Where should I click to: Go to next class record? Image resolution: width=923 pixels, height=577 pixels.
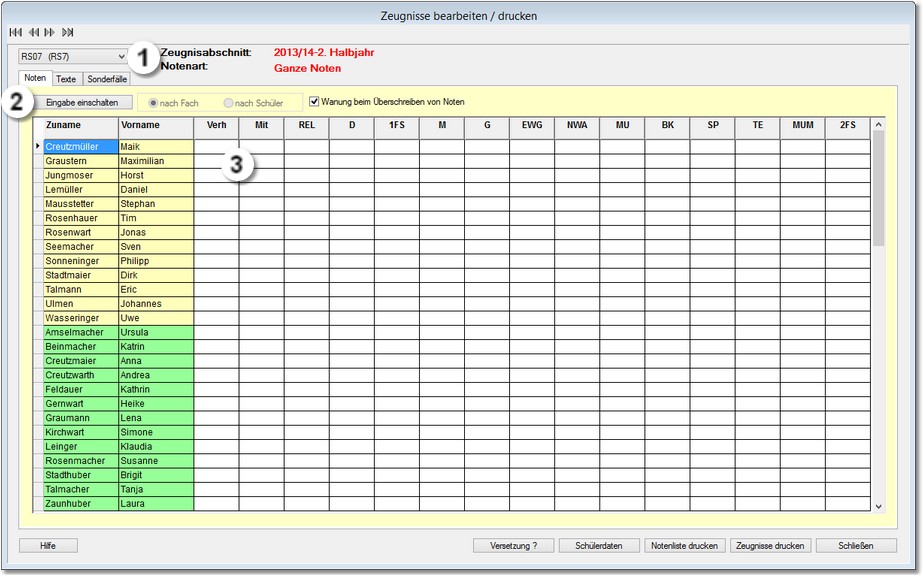click(50, 32)
